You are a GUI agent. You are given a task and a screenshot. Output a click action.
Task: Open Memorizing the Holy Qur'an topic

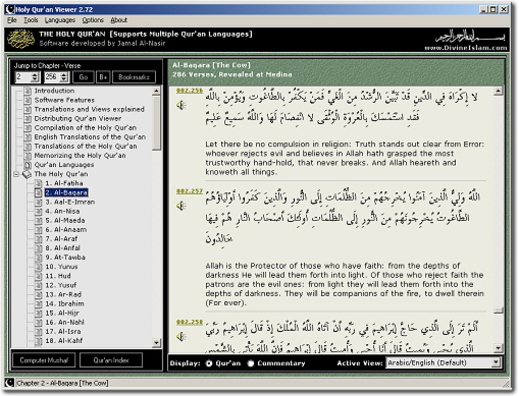tap(80, 156)
